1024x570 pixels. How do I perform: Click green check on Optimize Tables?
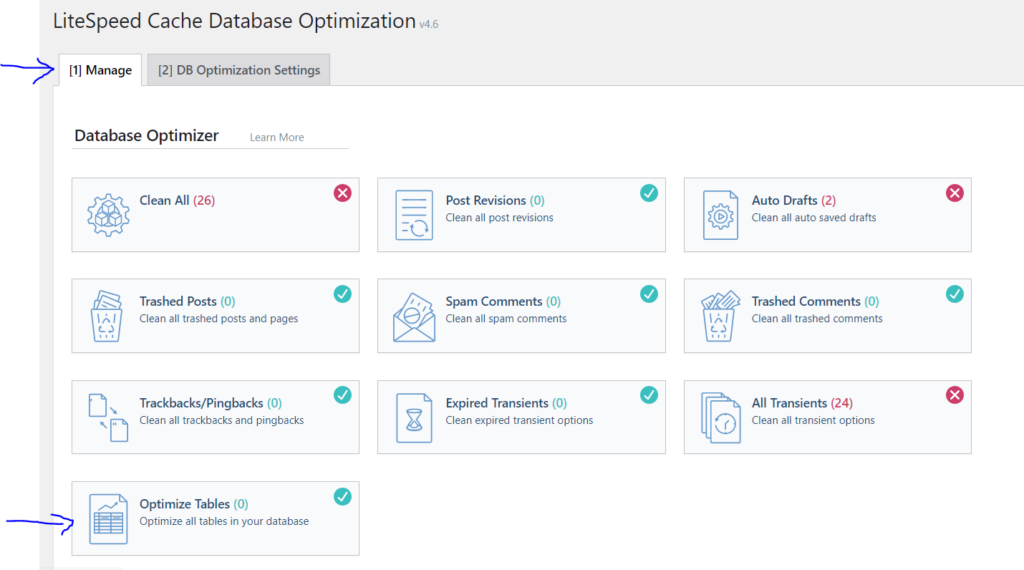[x=343, y=497]
